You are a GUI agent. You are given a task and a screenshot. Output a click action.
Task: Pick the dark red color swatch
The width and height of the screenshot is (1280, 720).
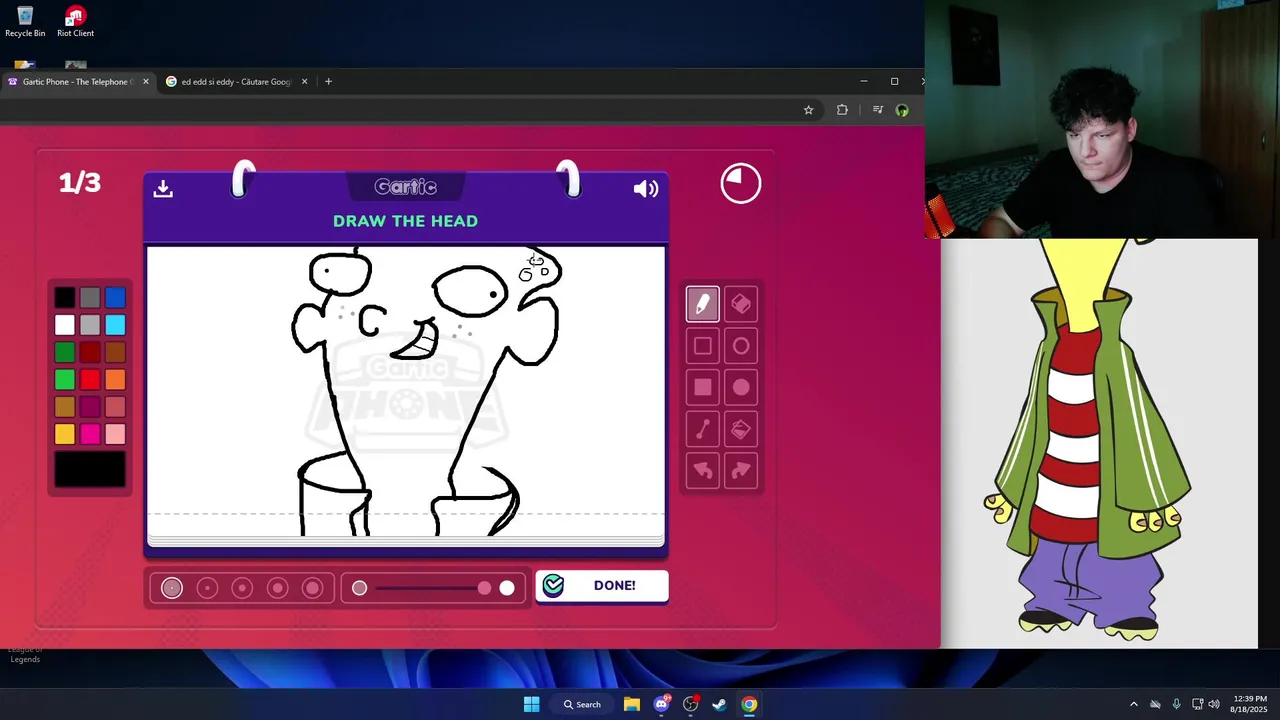[90, 352]
